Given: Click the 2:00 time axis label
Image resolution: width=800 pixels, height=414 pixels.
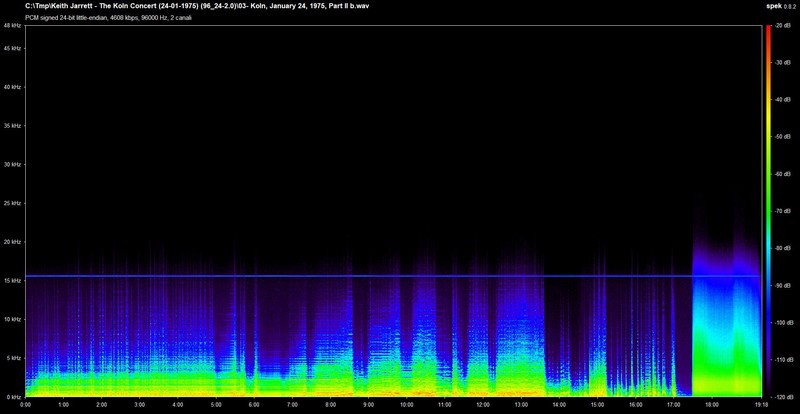Looking at the screenshot, I should click(x=102, y=404).
